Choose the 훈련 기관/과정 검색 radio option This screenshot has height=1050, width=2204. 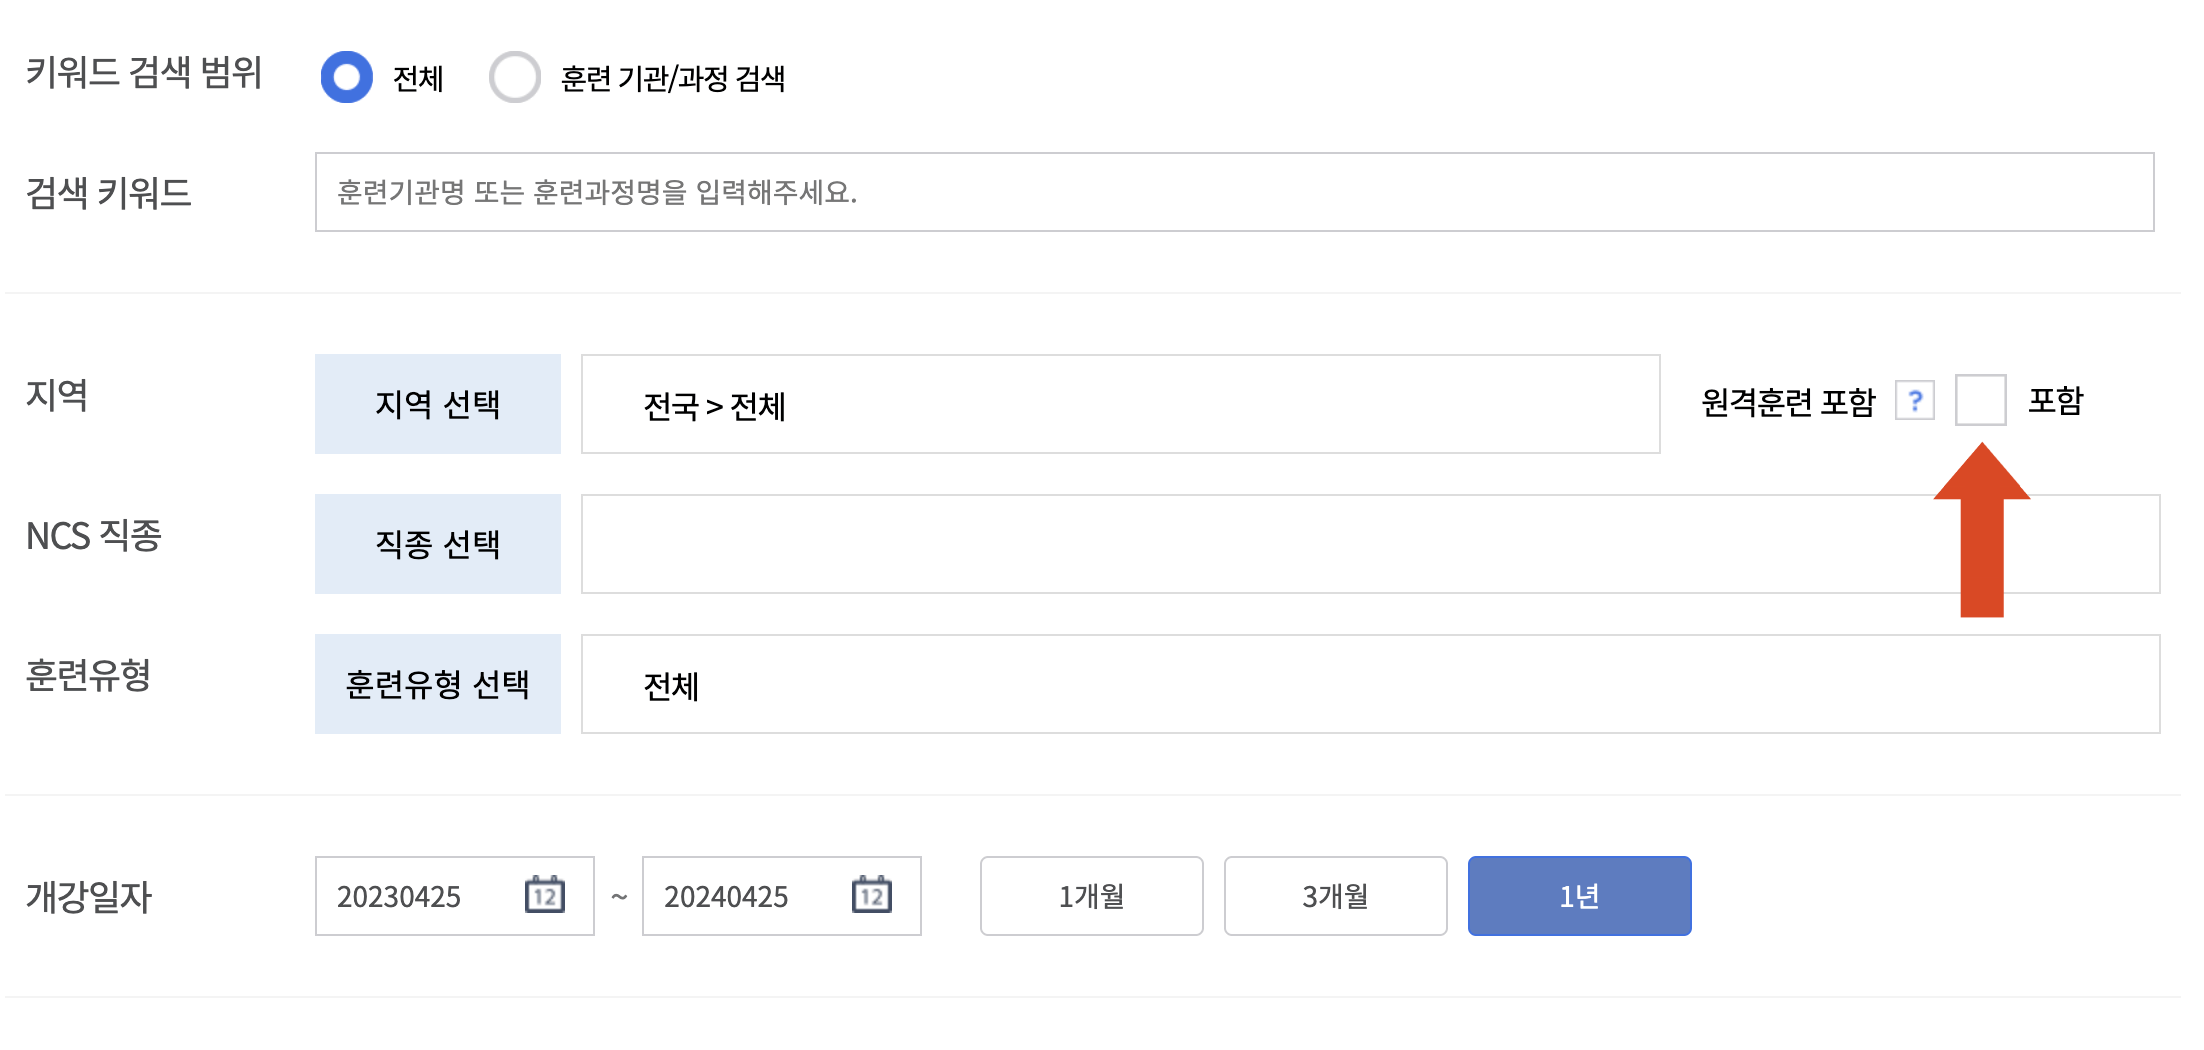pyautogui.click(x=516, y=77)
